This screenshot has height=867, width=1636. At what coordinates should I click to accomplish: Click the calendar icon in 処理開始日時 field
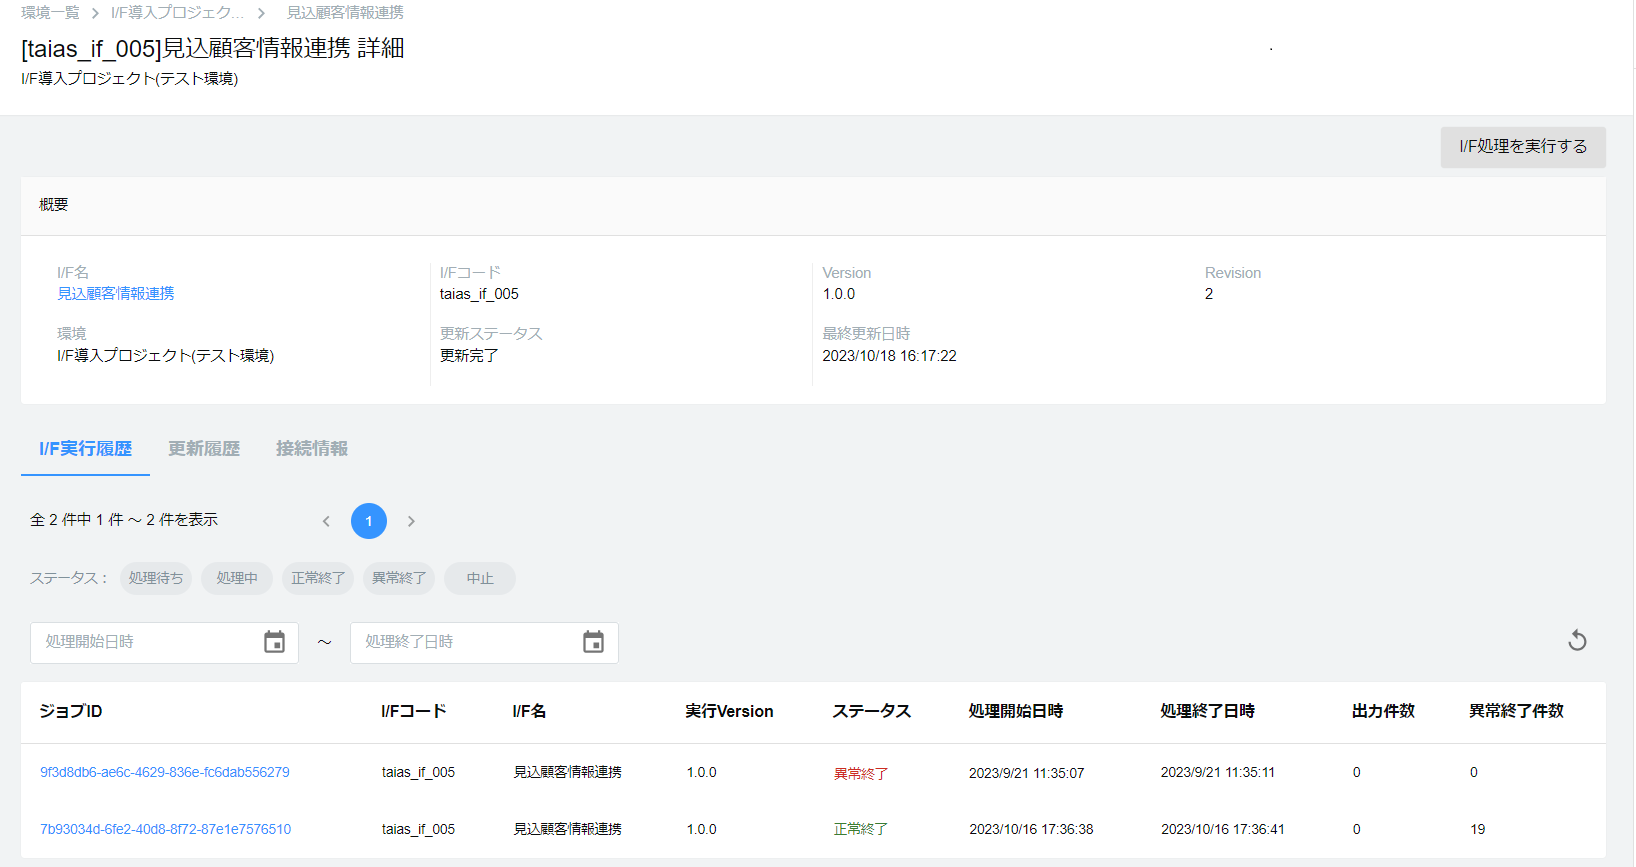point(274,642)
